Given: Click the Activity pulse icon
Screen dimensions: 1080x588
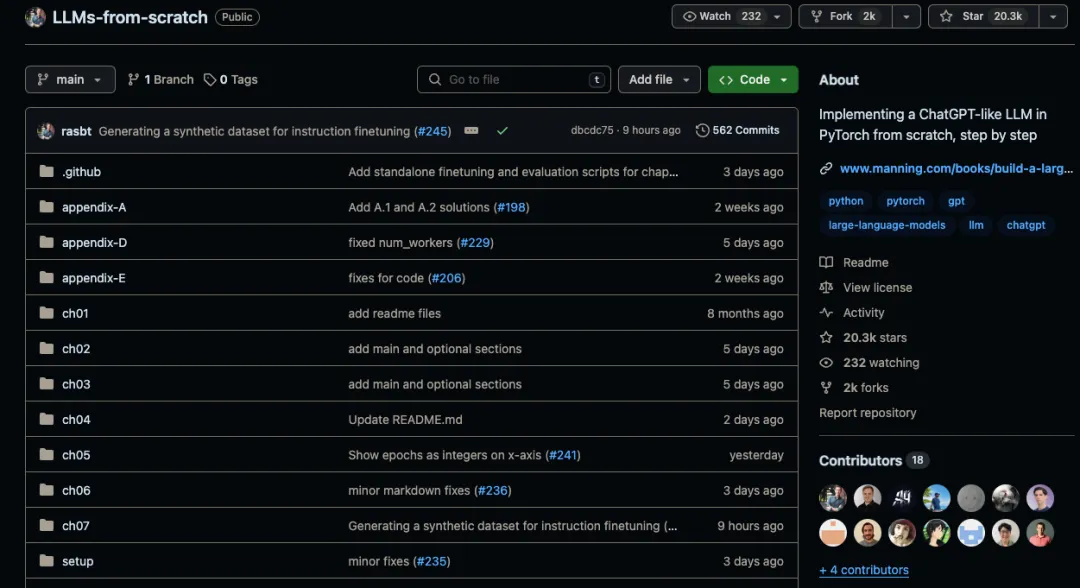Looking at the screenshot, I should [826, 312].
